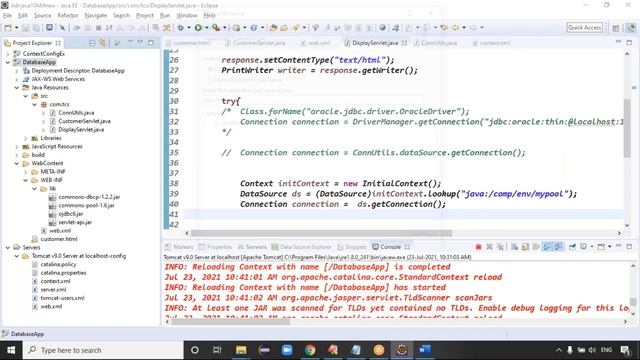Open the web browser globe icon
Screen dimensions: 640x360
click(x=382, y=27)
